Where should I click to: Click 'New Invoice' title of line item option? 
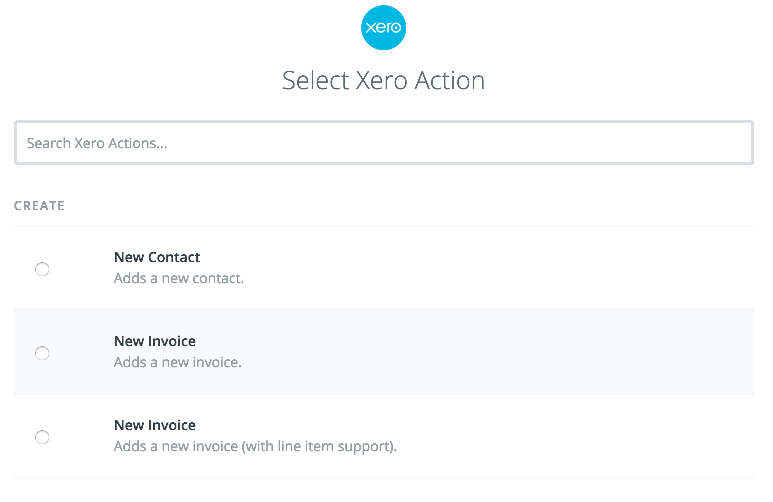coord(155,425)
